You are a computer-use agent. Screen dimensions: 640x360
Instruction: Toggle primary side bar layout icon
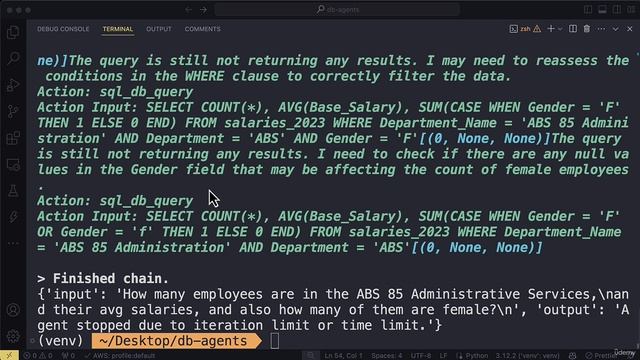tap(588, 9)
